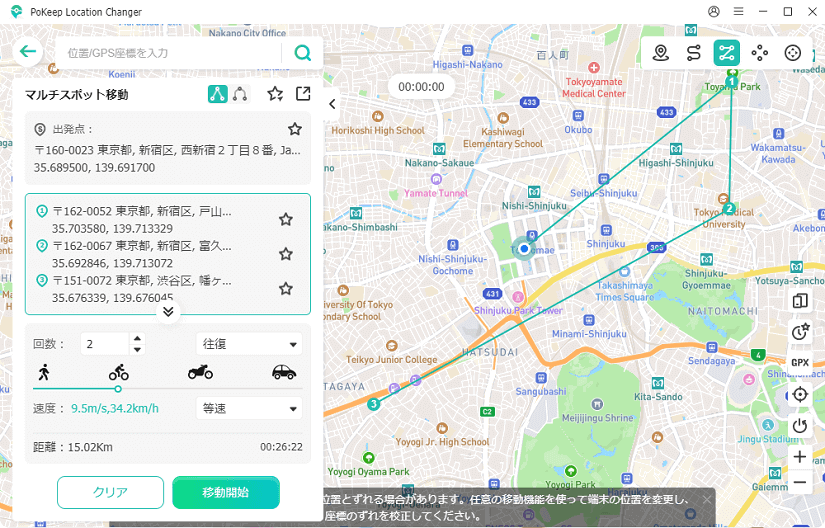The width and height of the screenshot is (825, 528).
Task: Open joystick mode icon in toolbar
Action: 792,53
